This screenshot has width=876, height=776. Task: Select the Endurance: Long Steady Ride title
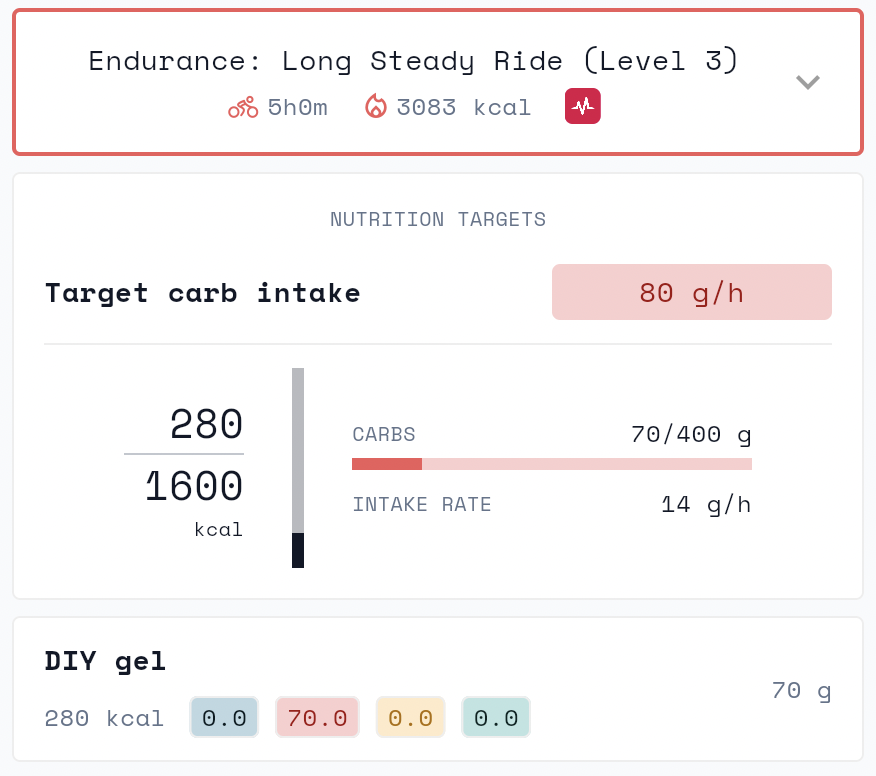413,61
